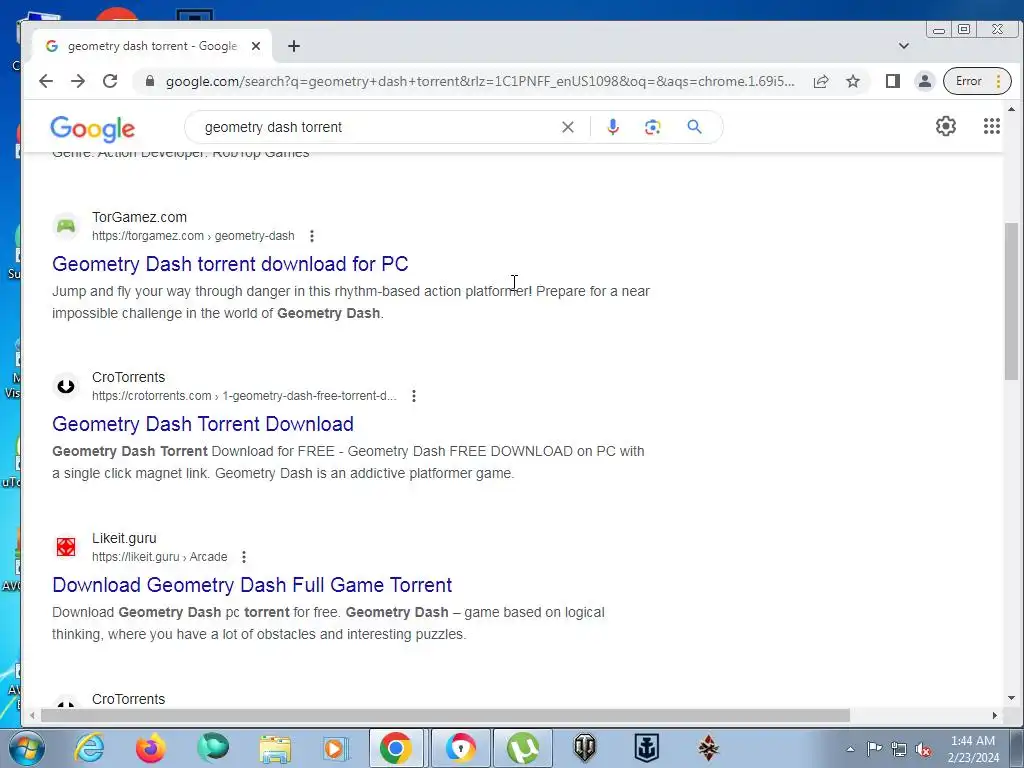The image size is (1024, 768).
Task: Open Action Center flag icon
Action: [x=874, y=748]
